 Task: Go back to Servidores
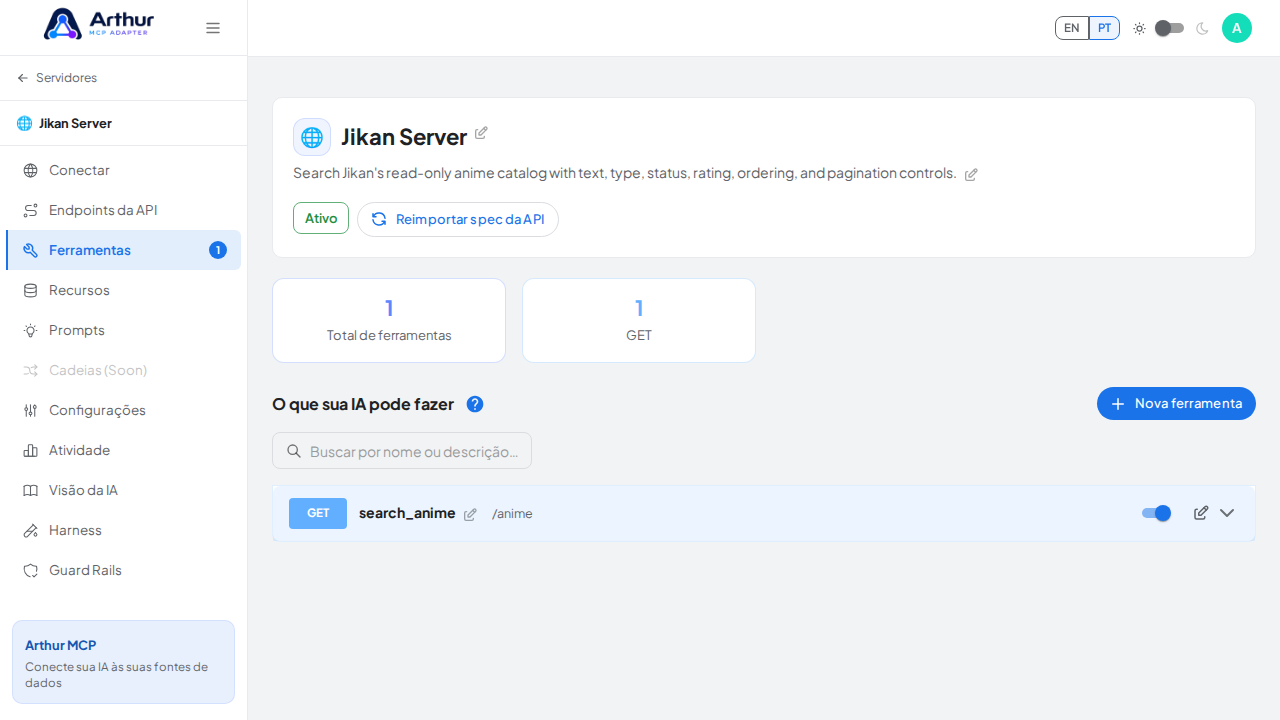[57, 78]
